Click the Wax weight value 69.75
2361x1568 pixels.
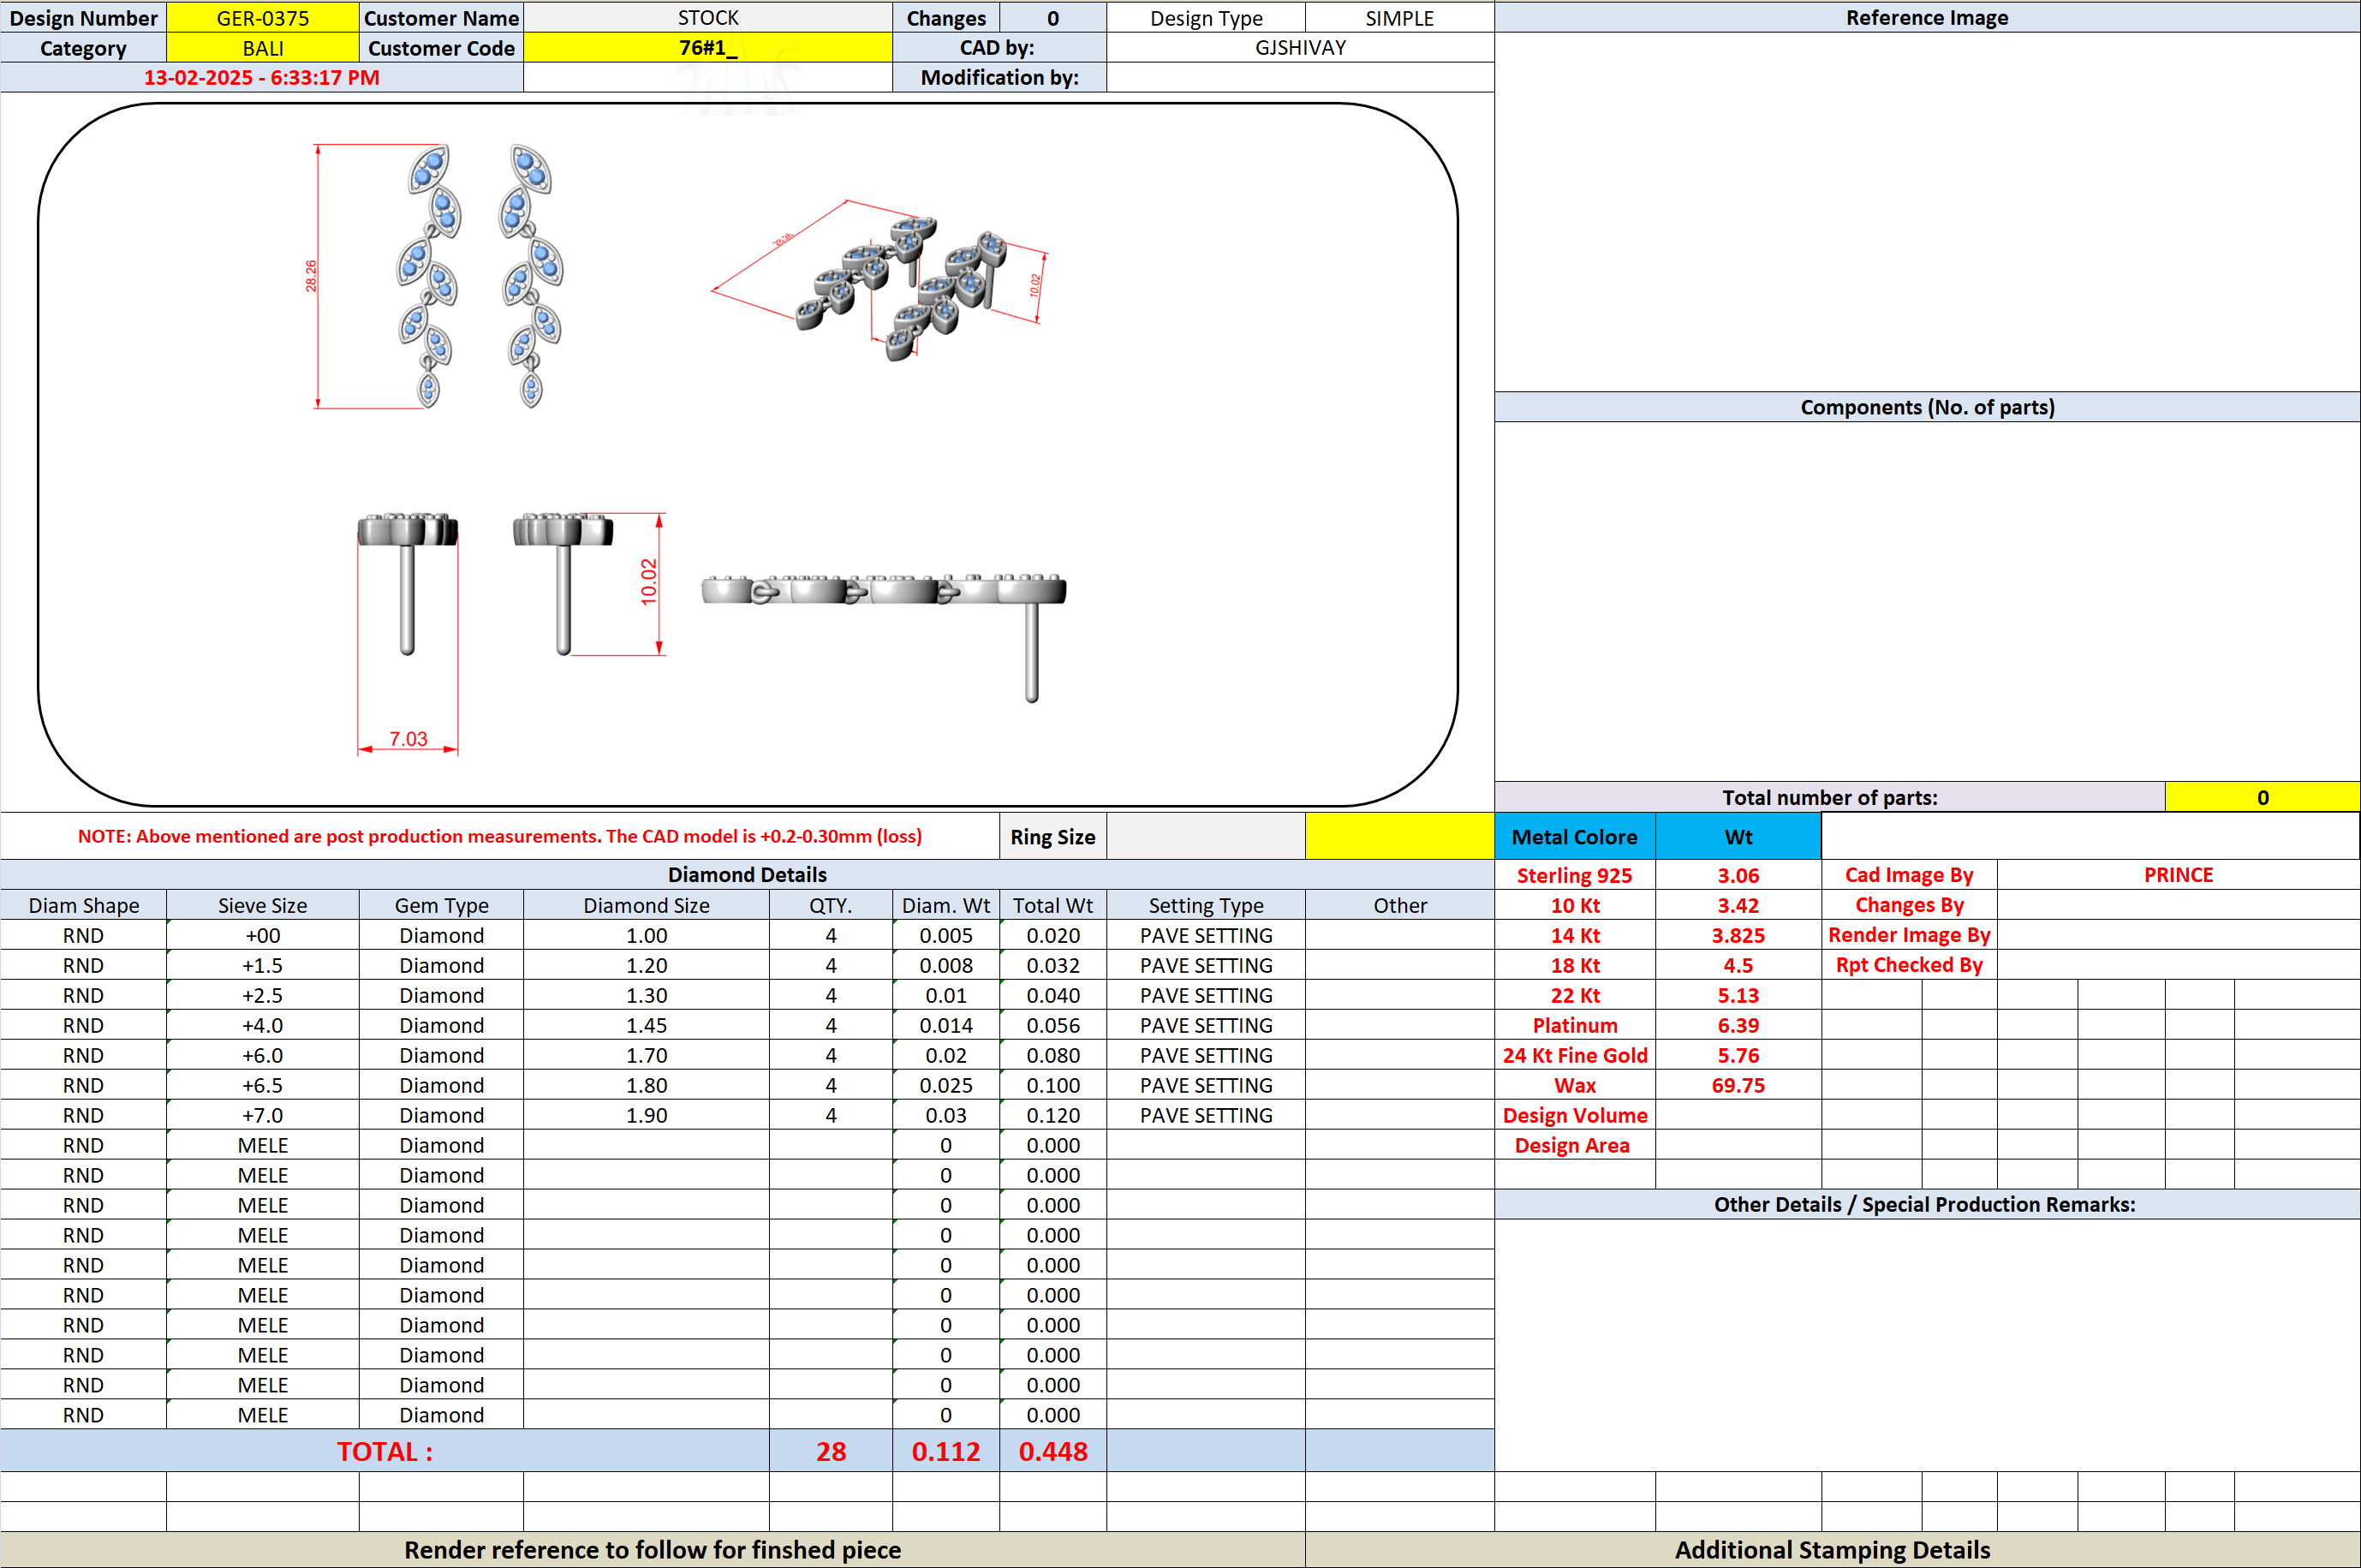point(1738,1085)
